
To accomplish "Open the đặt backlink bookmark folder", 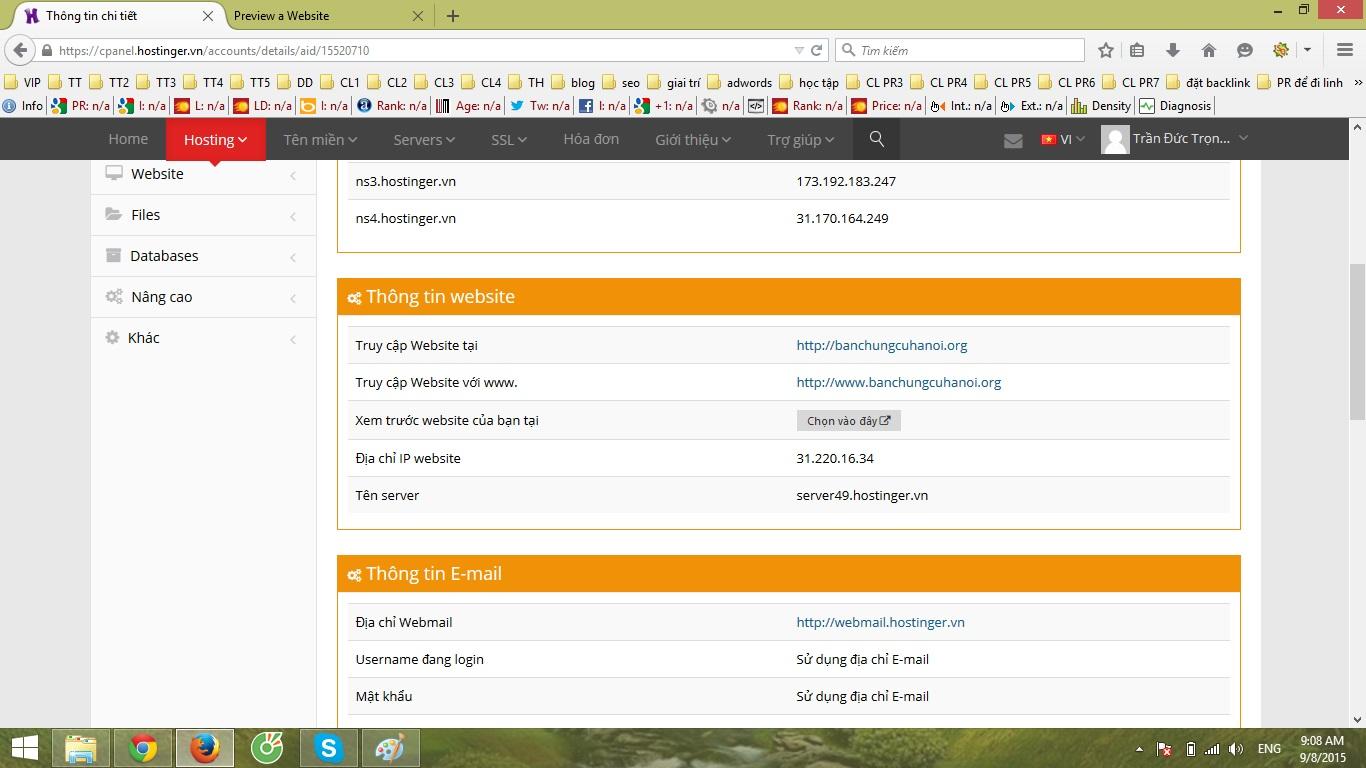I will [1208, 82].
